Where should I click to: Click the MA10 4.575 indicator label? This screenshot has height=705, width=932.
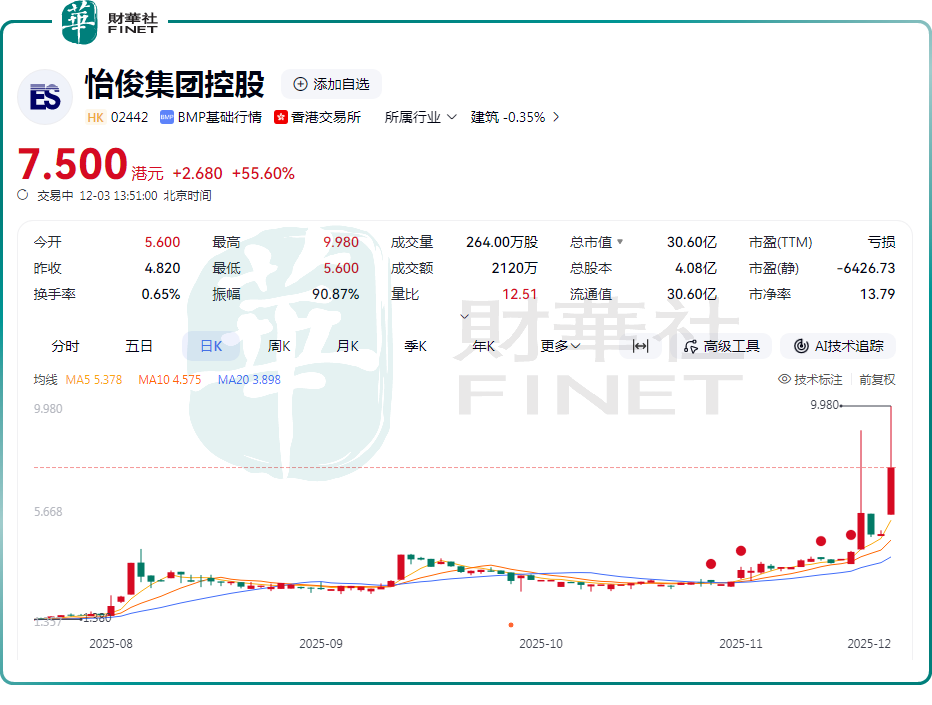(169, 379)
